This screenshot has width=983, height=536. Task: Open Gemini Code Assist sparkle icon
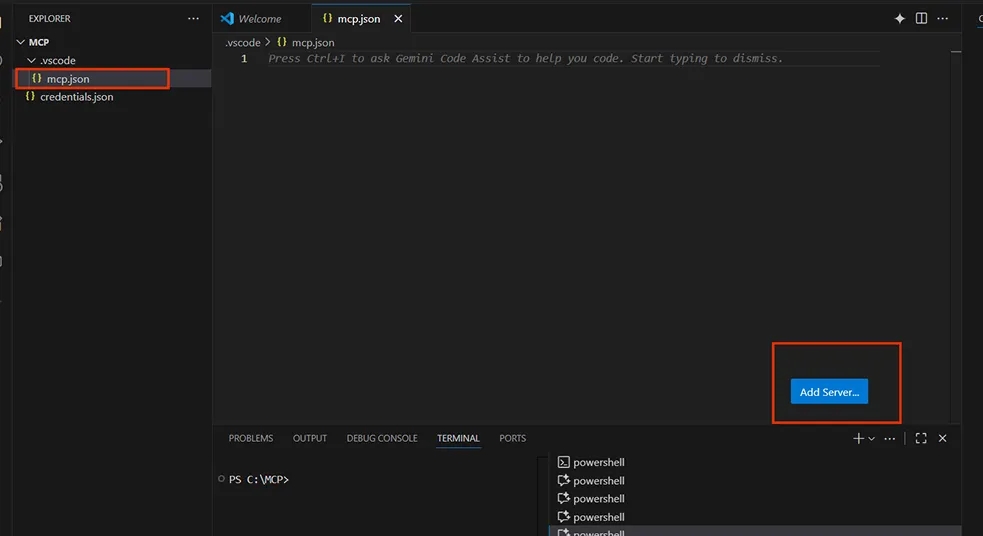[x=900, y=18]
